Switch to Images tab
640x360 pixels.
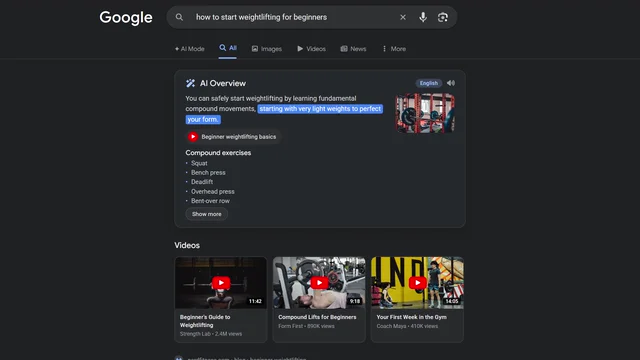pyautogui.click(x=267, y=49)
